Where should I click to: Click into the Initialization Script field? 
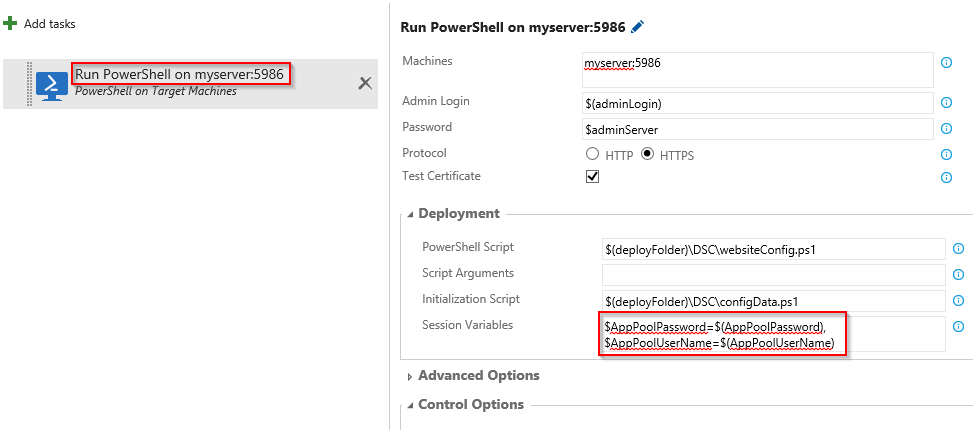pyautogui.click(x=773, y=301)
